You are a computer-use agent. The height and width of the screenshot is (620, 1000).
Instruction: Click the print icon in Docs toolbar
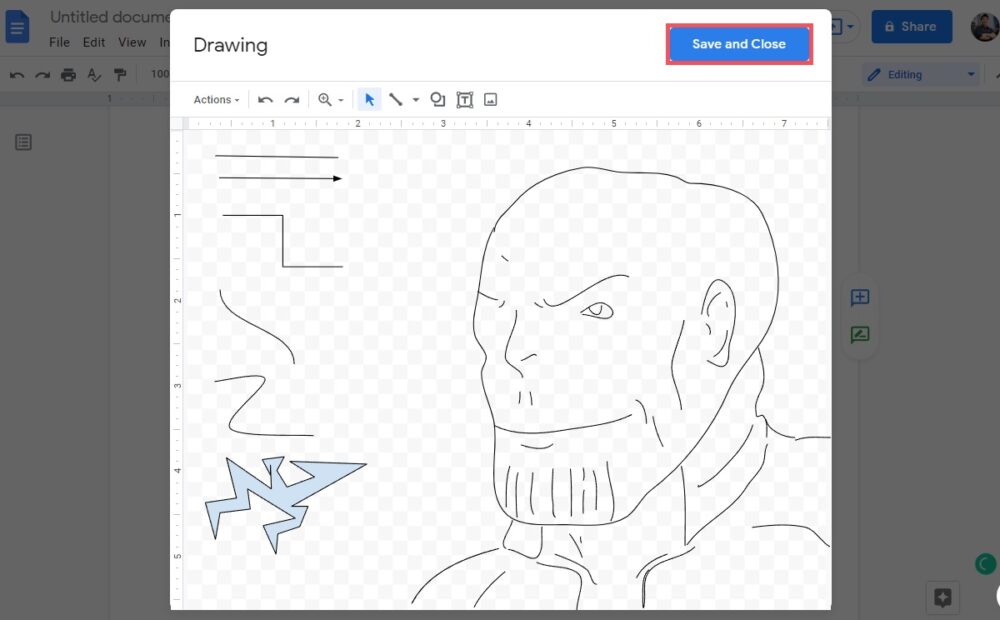pyautogui.click(x=68, y=74)
